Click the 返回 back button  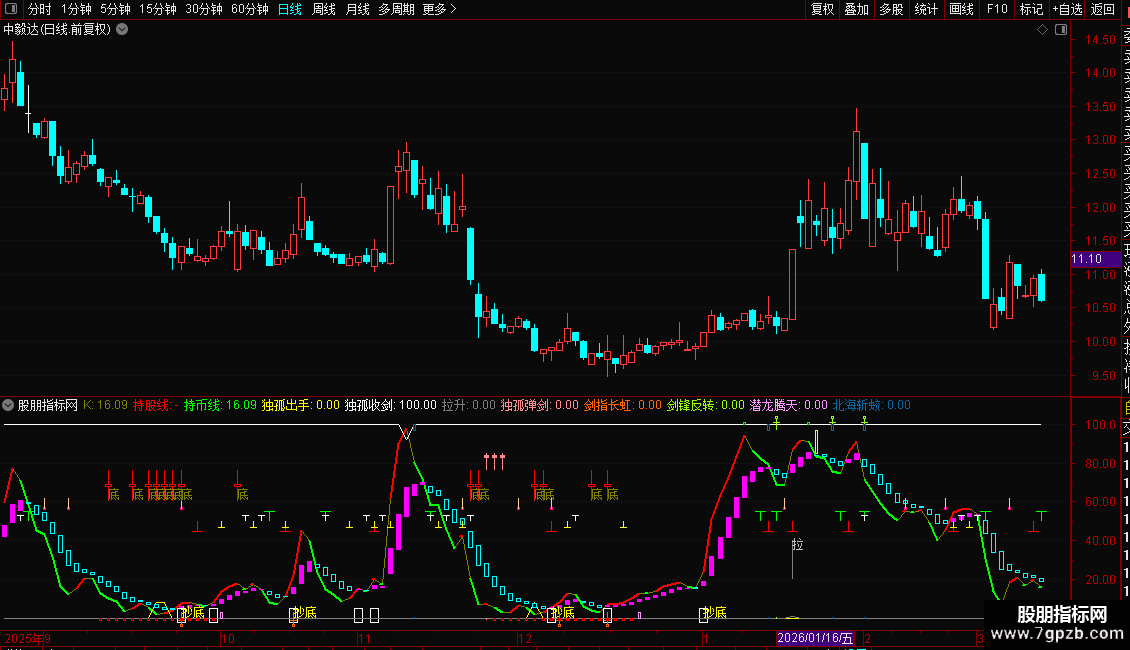coord(1103,10)
